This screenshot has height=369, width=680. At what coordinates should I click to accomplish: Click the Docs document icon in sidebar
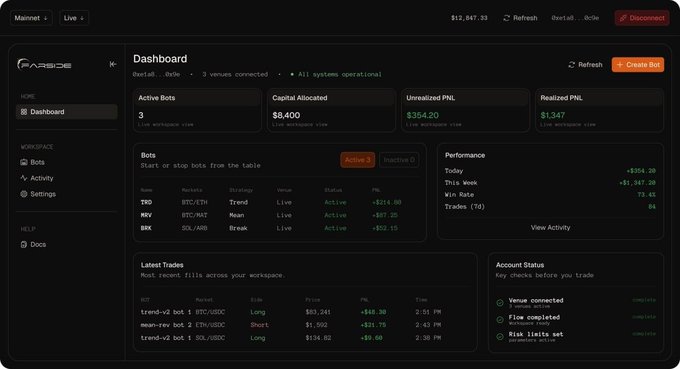24,245
